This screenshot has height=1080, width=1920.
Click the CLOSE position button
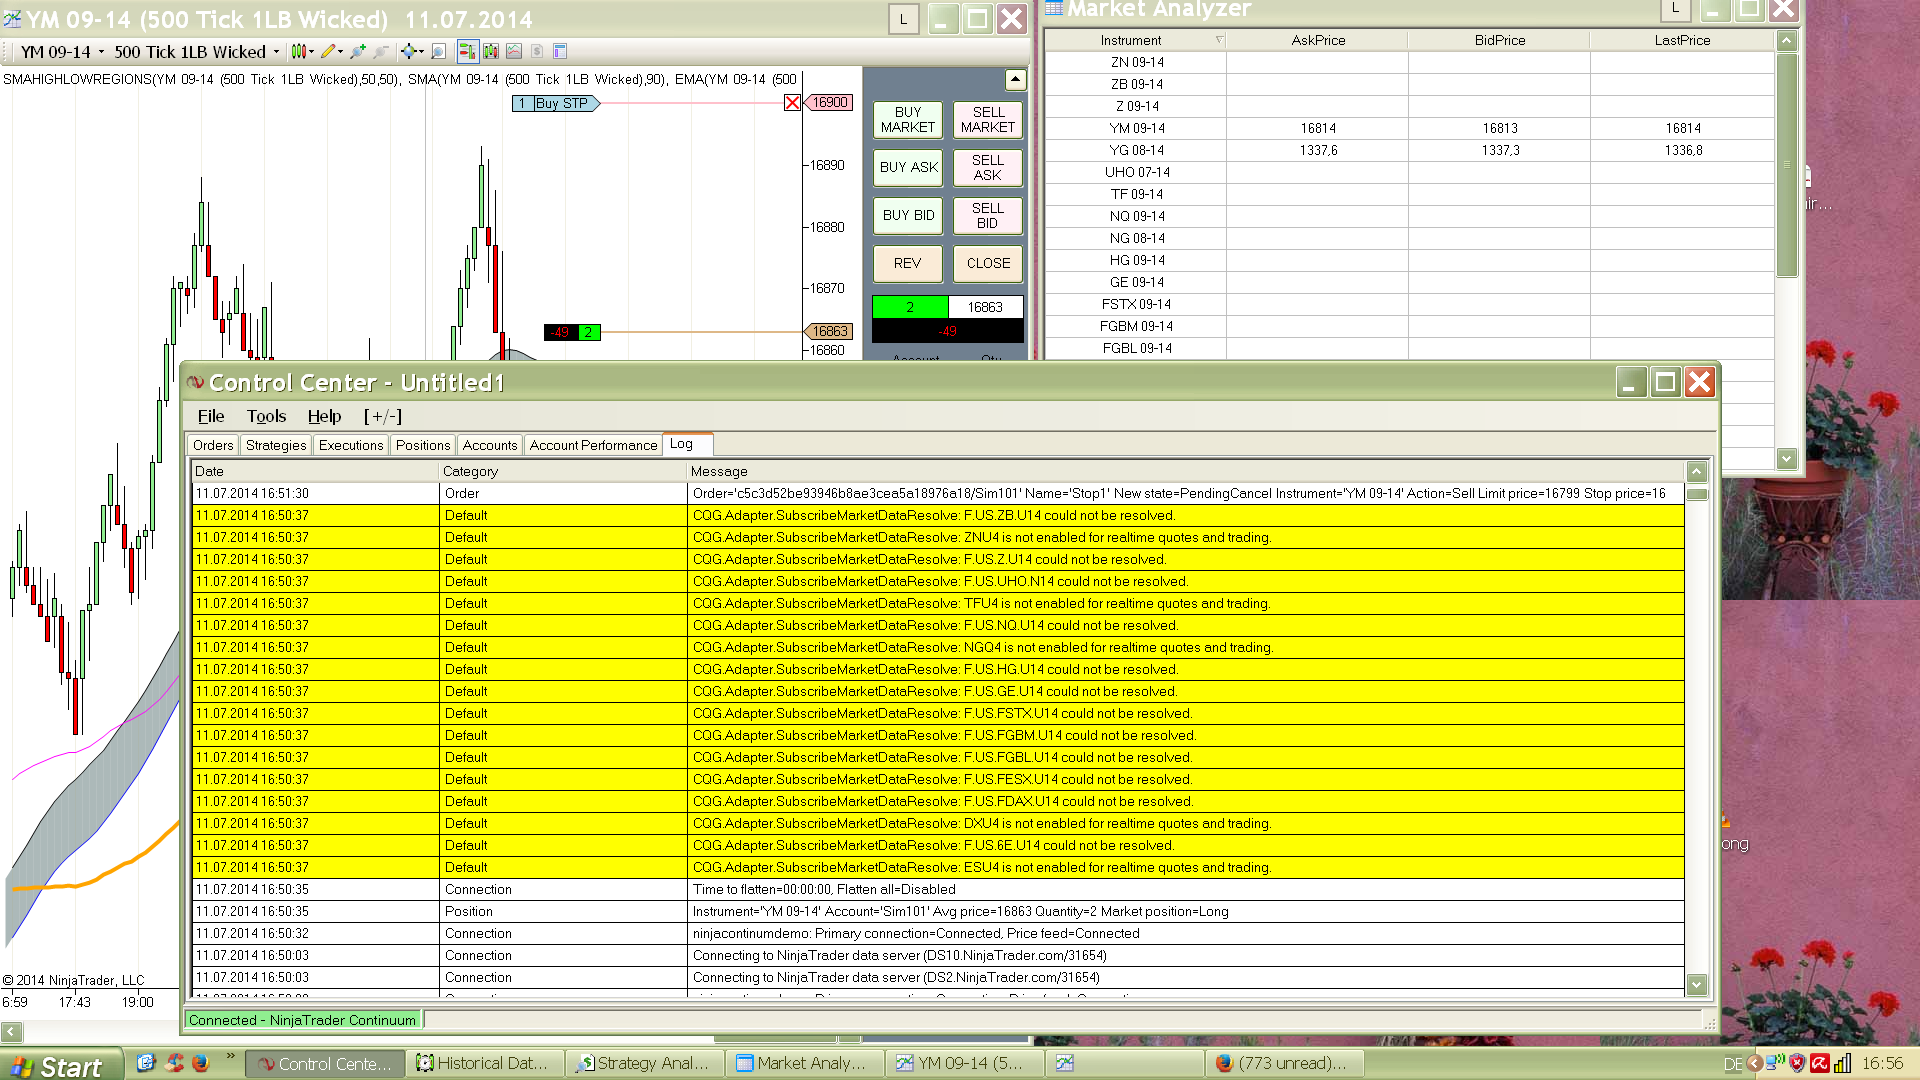click(987, 263)
